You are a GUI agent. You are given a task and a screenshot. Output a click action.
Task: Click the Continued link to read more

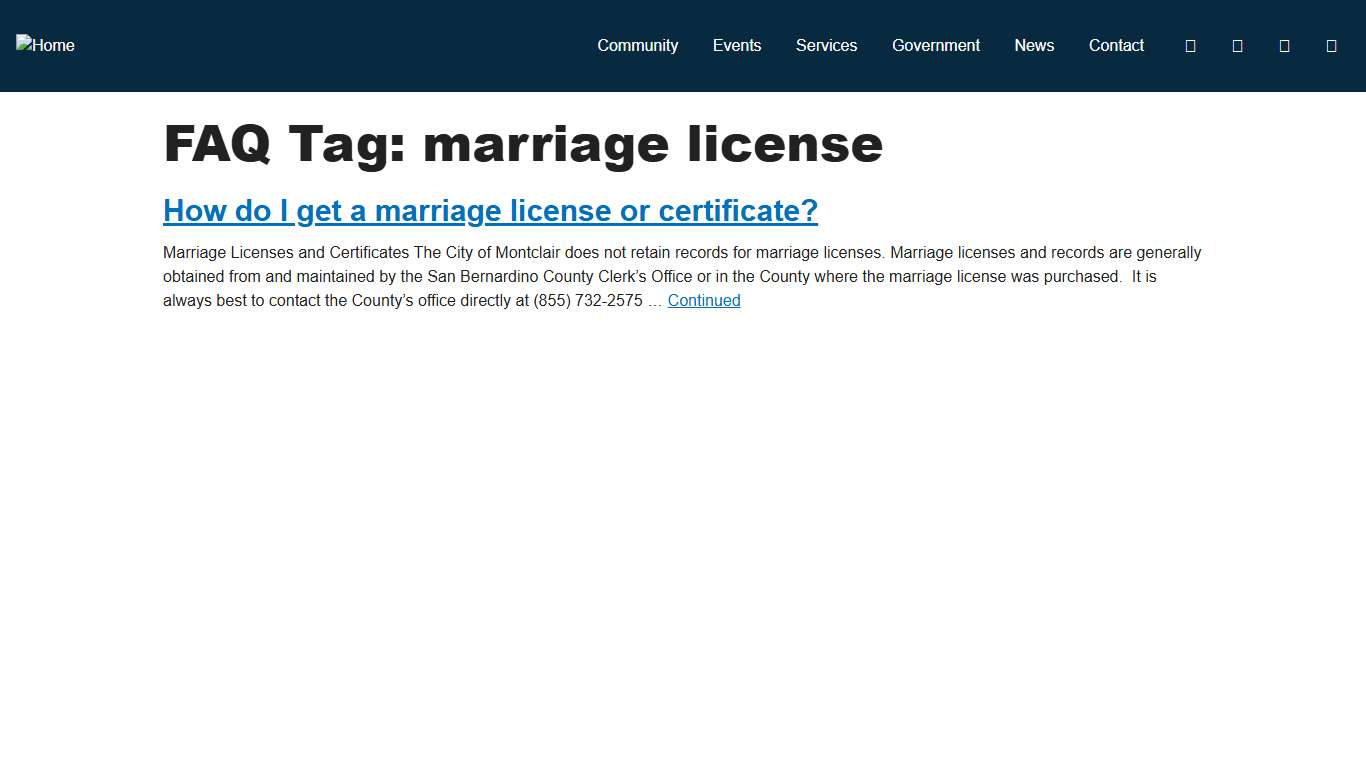(x=704, y=300)
